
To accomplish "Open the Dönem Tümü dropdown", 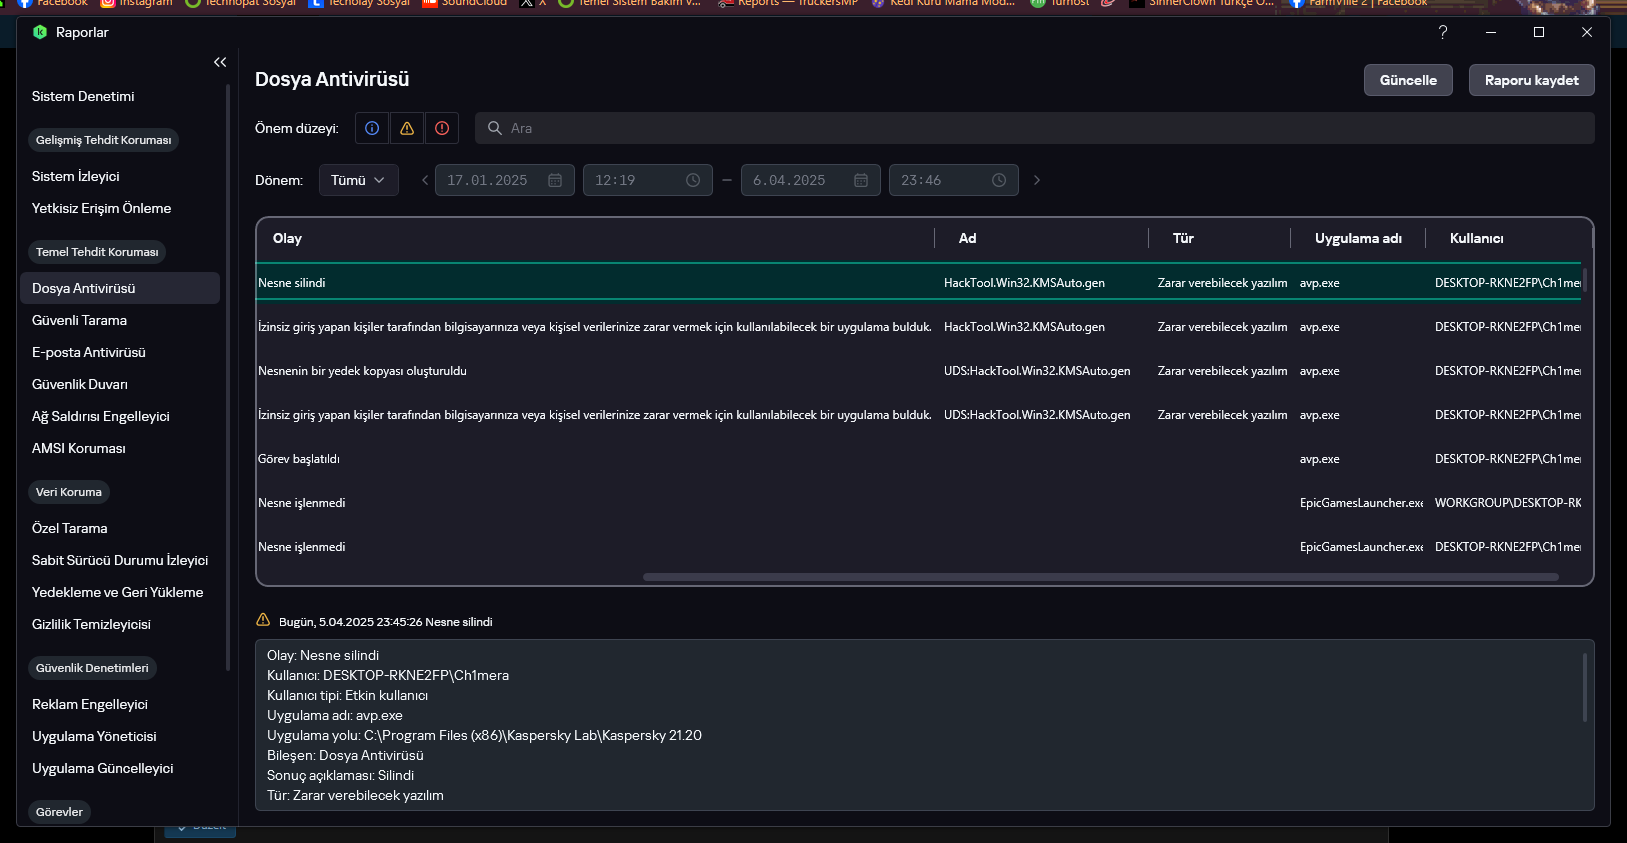I will tap(358, 180).
